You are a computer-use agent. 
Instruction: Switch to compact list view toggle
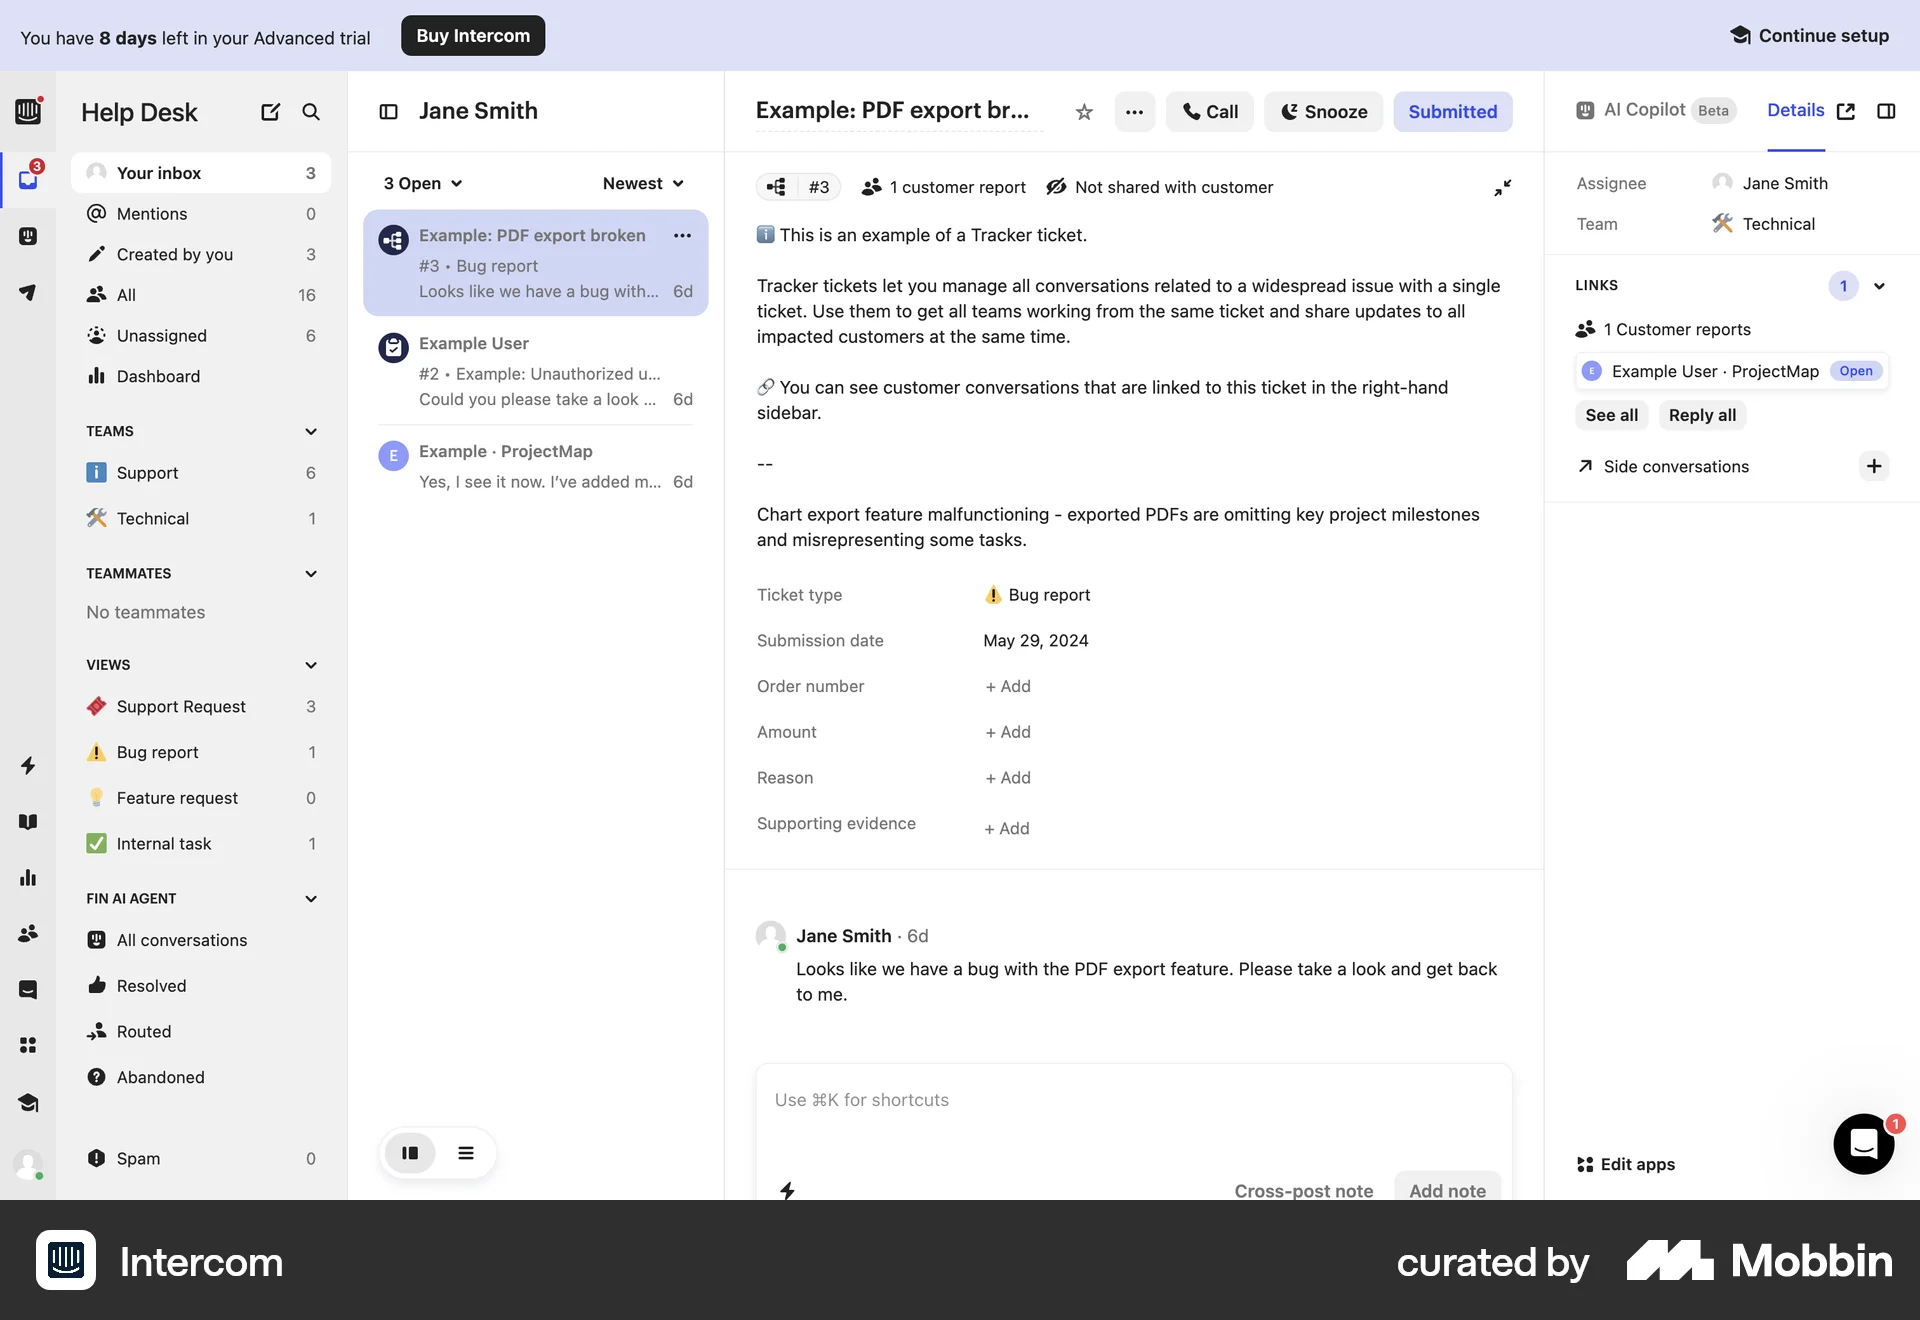[466, 1153]
